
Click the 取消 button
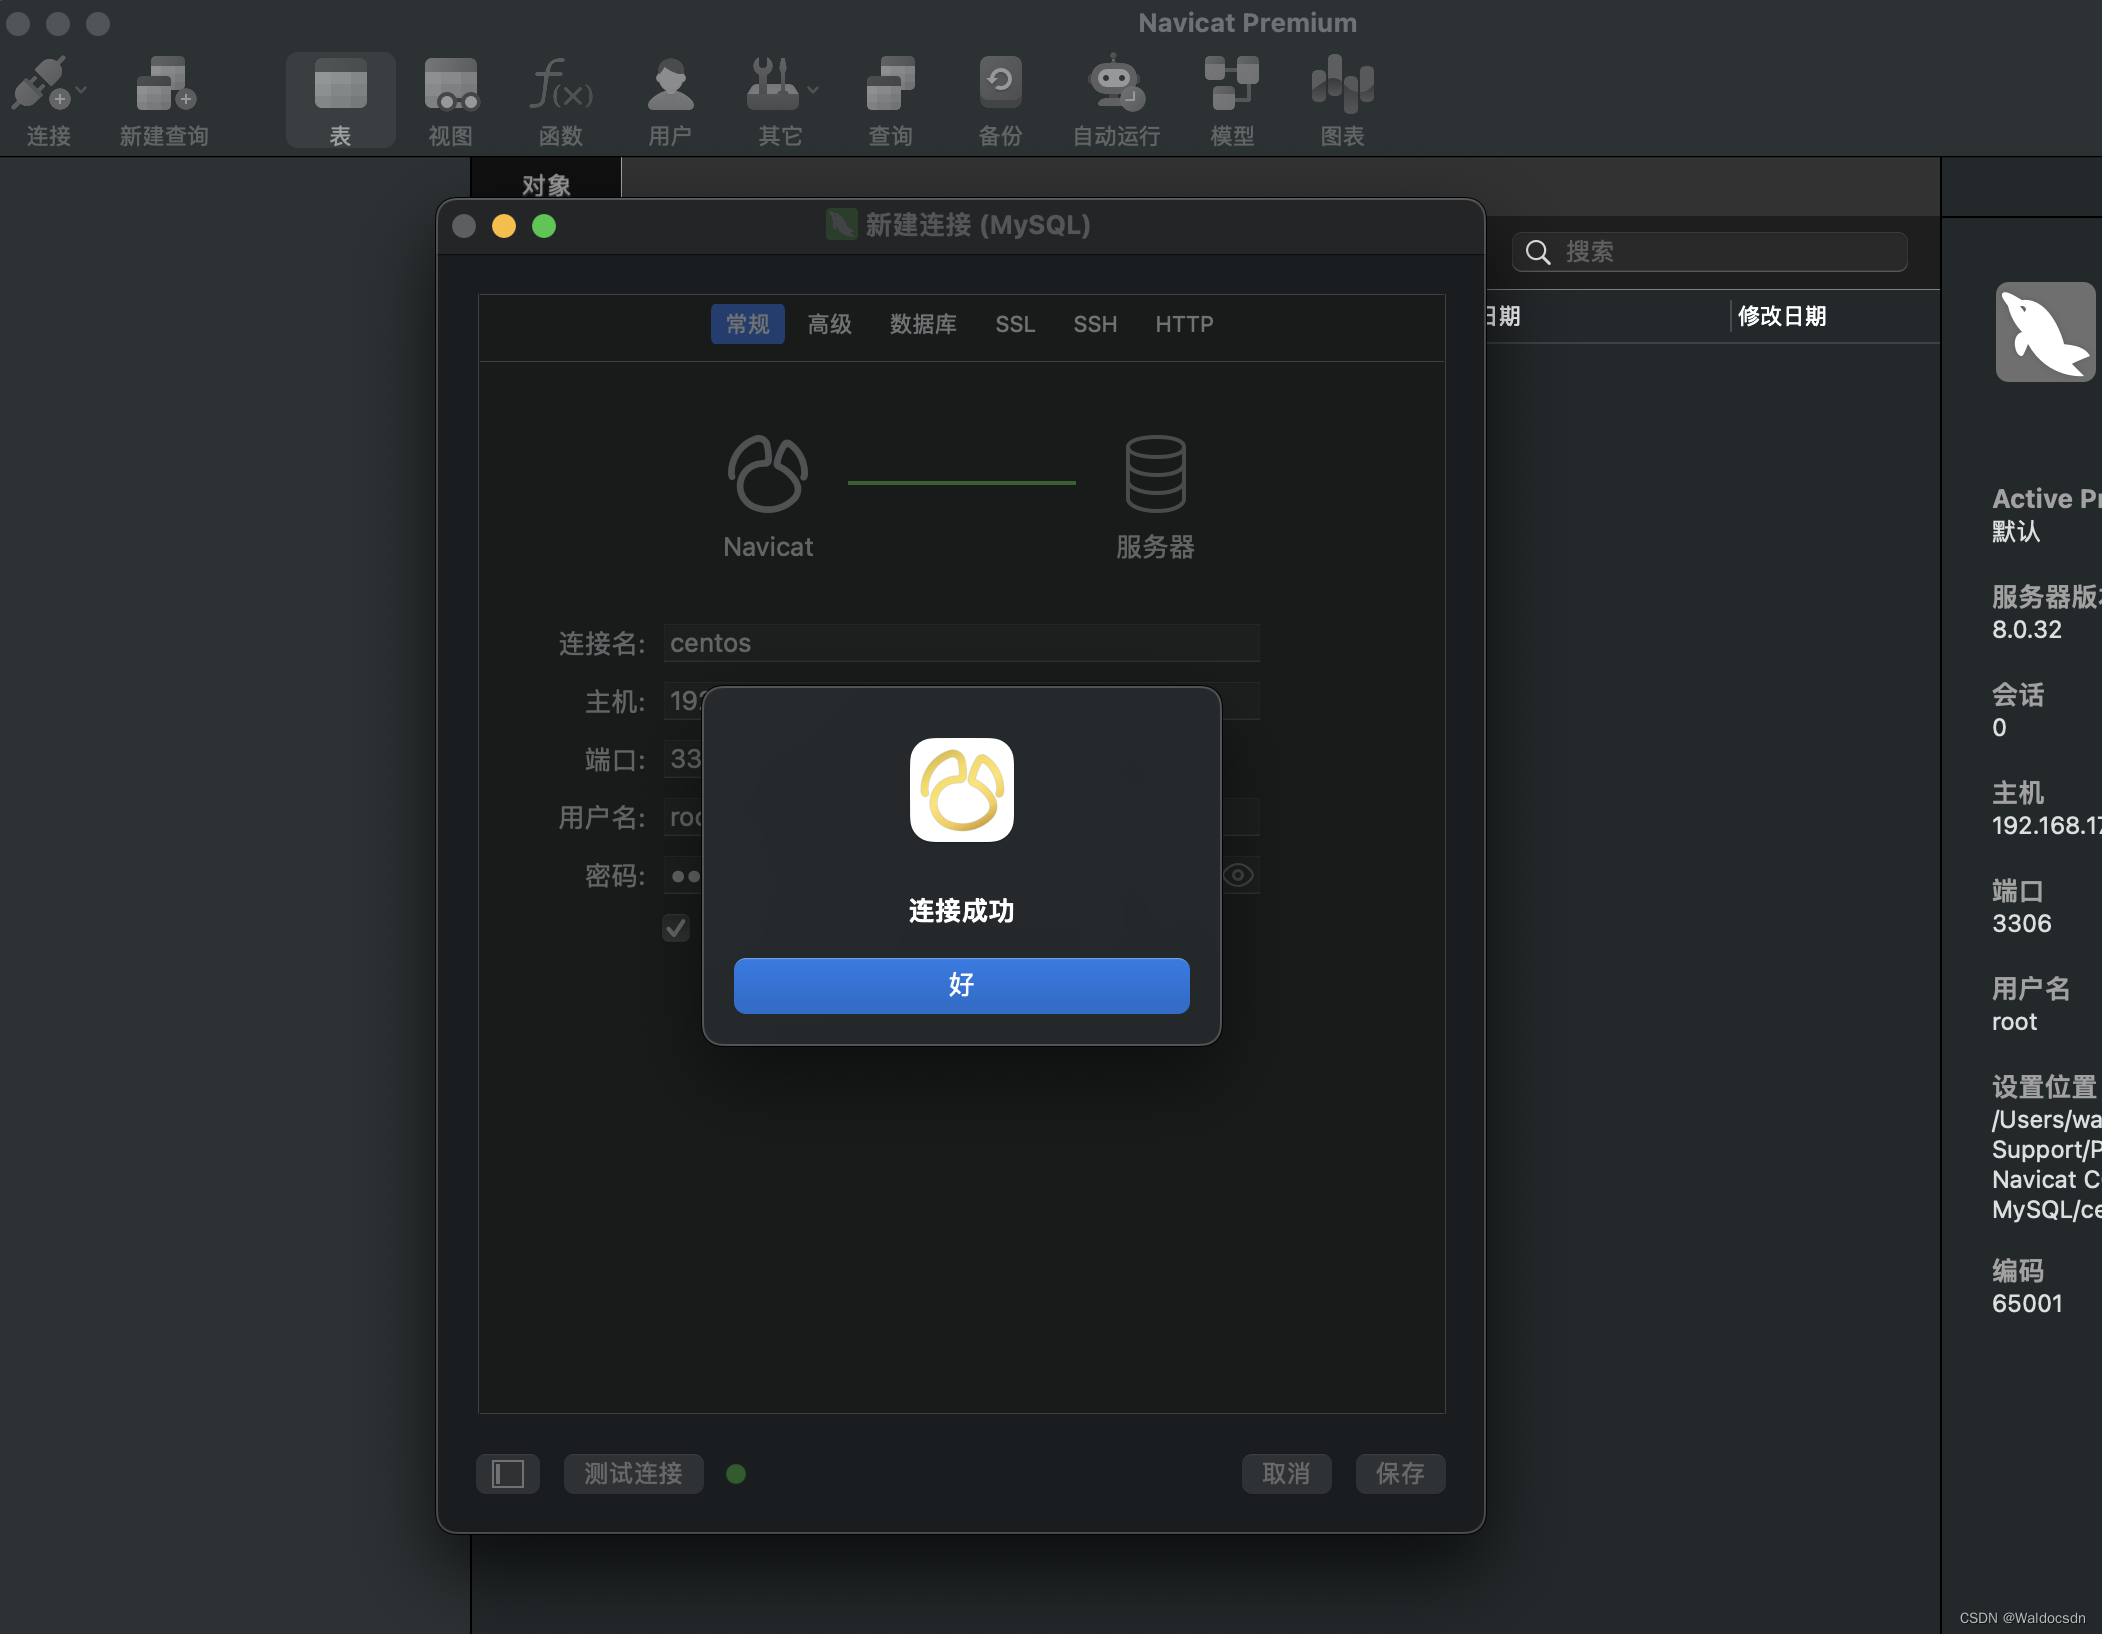click(1286, 1474)
